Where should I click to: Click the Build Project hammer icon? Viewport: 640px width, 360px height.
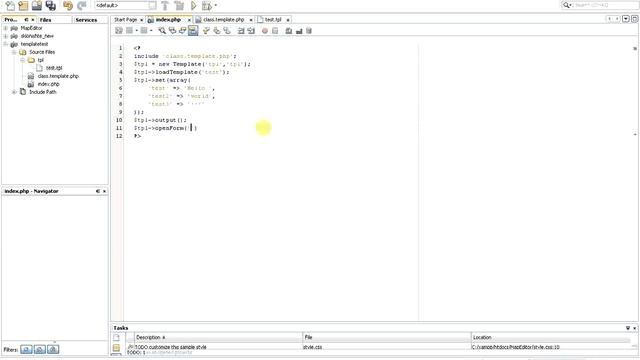[165, 6]
